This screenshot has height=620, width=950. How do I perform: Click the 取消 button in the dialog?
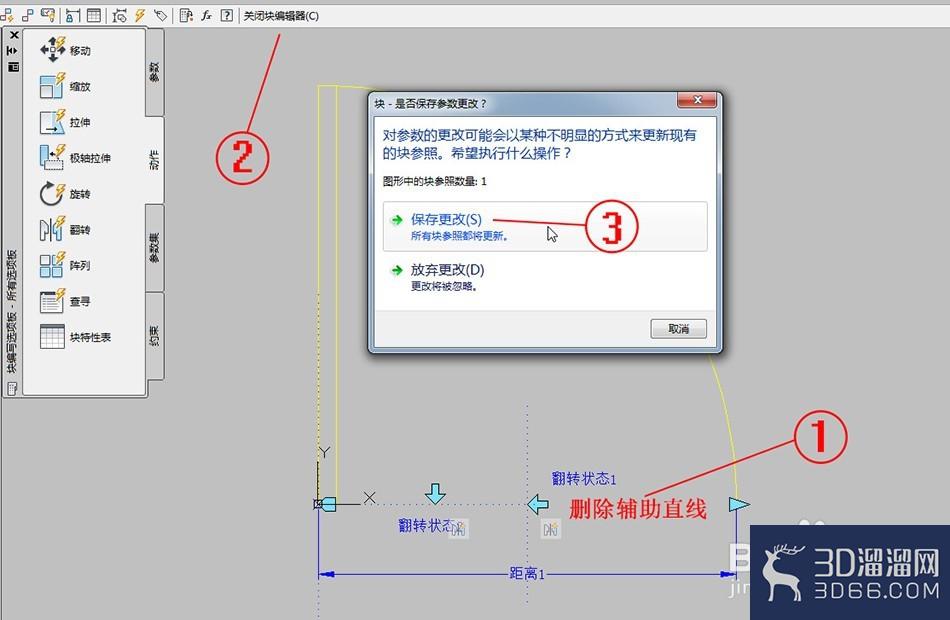click(679, 328)
